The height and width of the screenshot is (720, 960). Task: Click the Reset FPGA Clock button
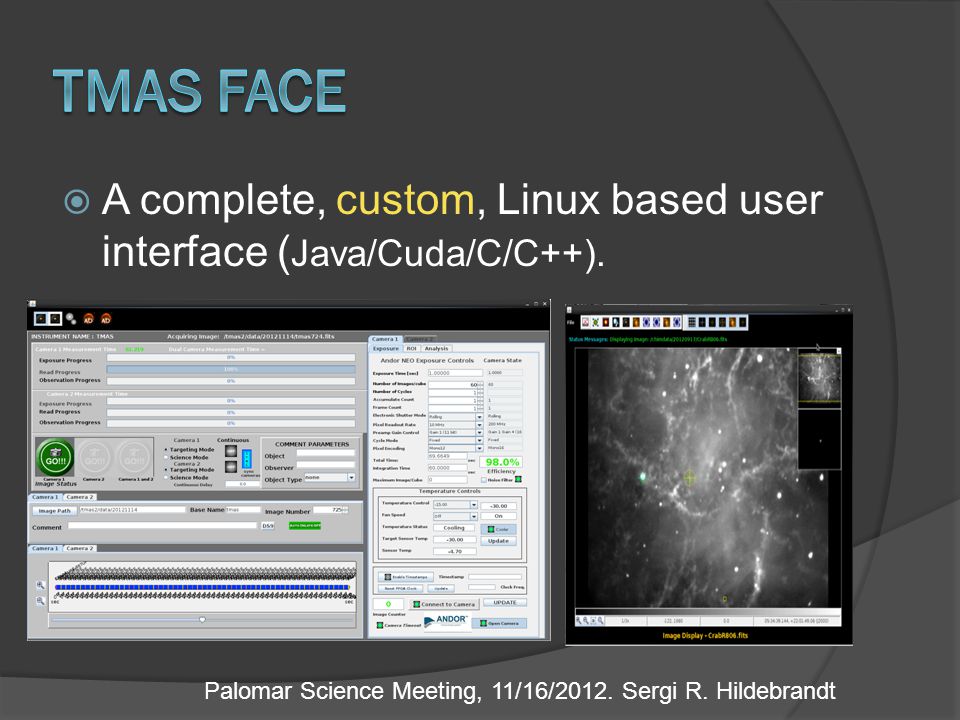[401, 588]
